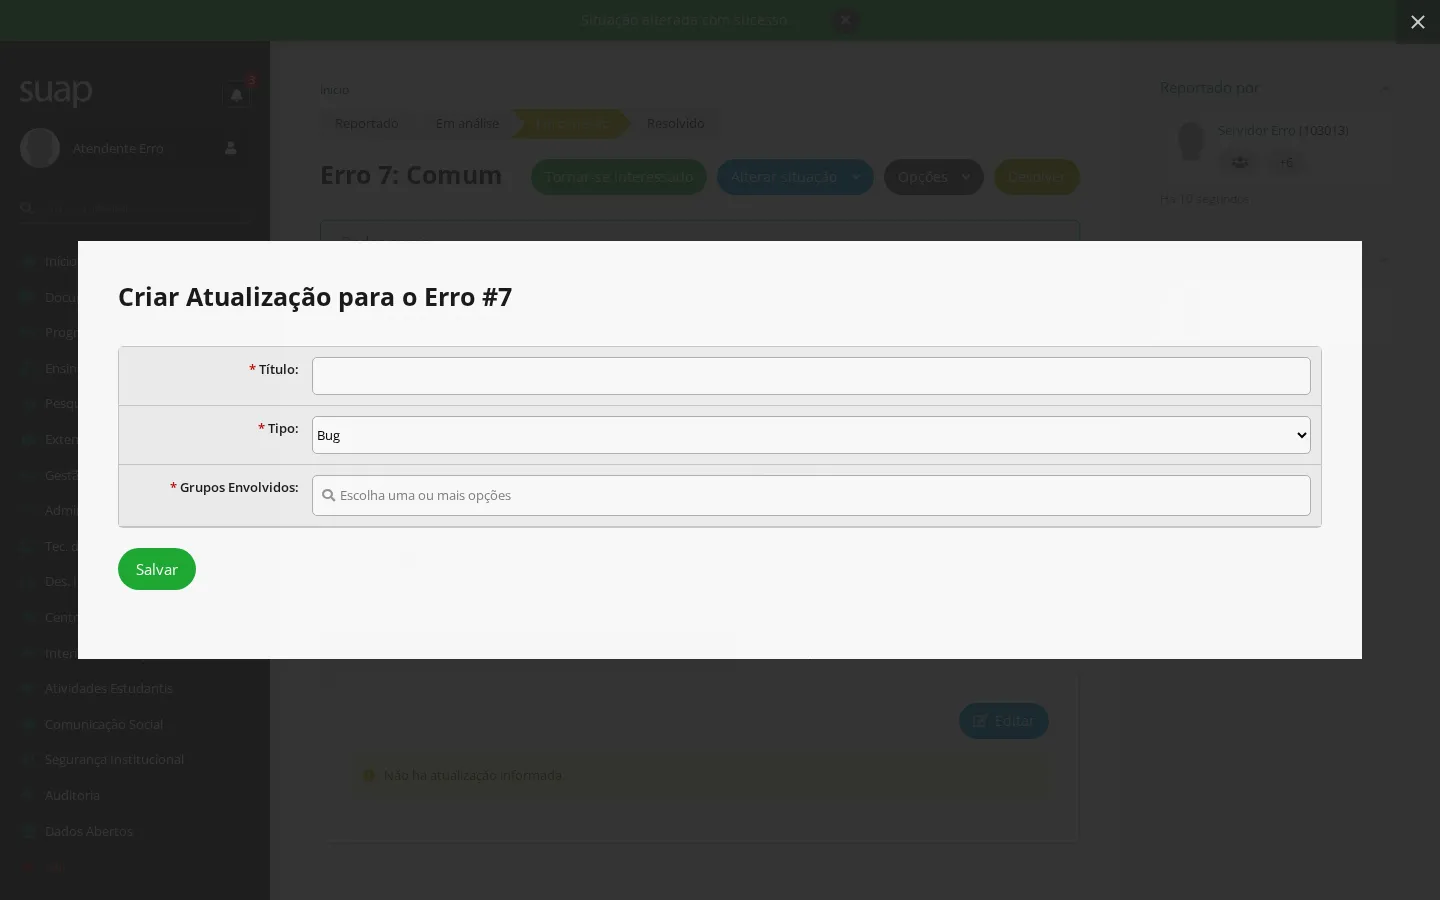Open Segurança Institucional in the sidebar
Image resolution: width=1440 pixels, height=900 pixels.
click(x=115, y=759)
